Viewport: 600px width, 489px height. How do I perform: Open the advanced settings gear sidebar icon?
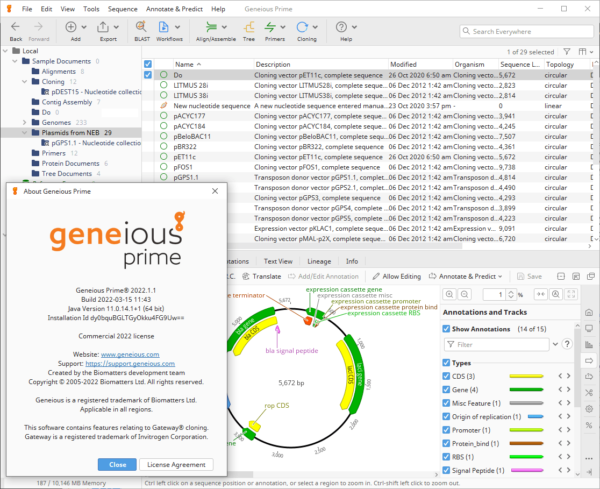(589, 409)
